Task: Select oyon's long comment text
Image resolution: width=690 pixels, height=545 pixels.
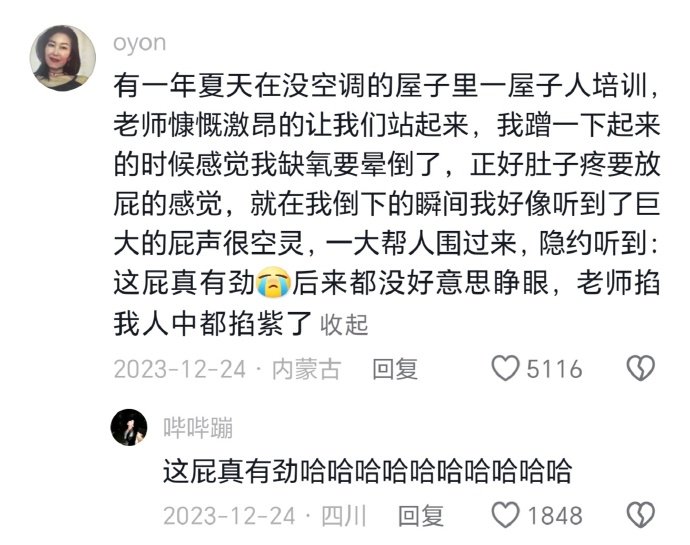Action: (387, 204)
